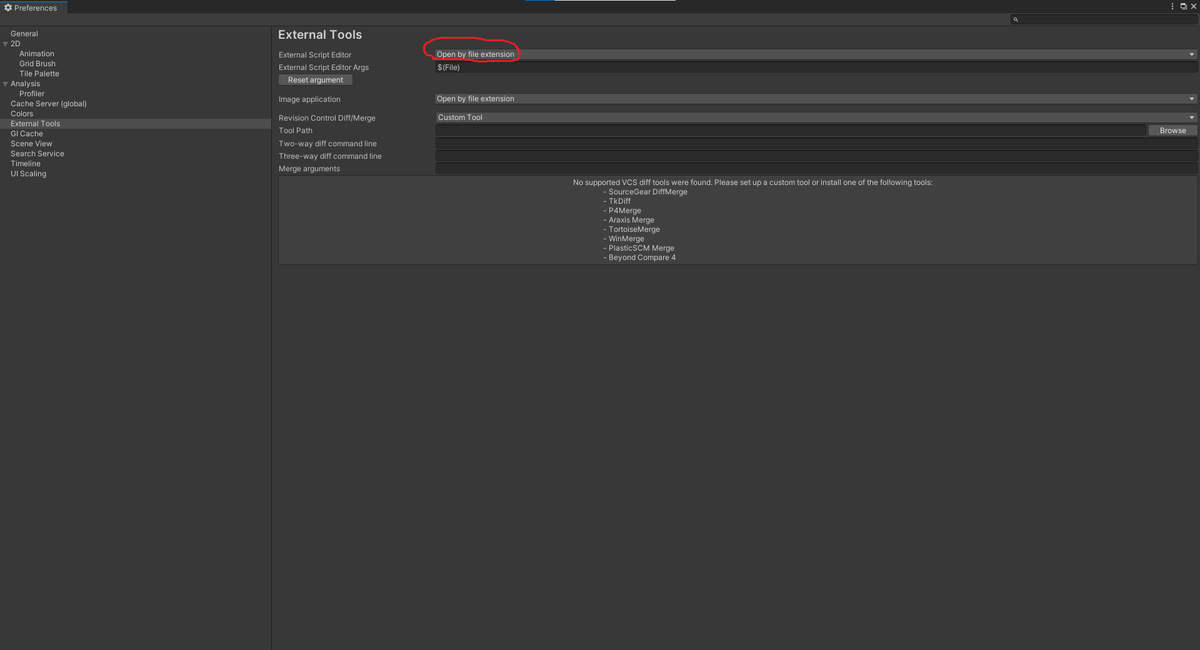Click the Tool Path input field
The height and width of the screenshot is (650, 1200).
790,130
